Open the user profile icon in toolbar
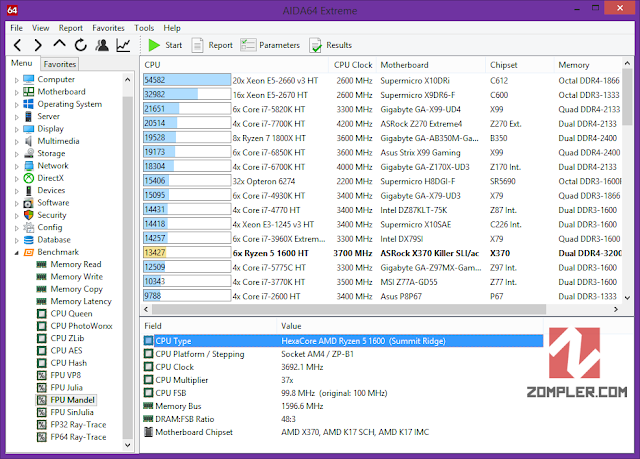Image resolution: width=640 pixels, height=459 pixels. (x=102, y=45)
